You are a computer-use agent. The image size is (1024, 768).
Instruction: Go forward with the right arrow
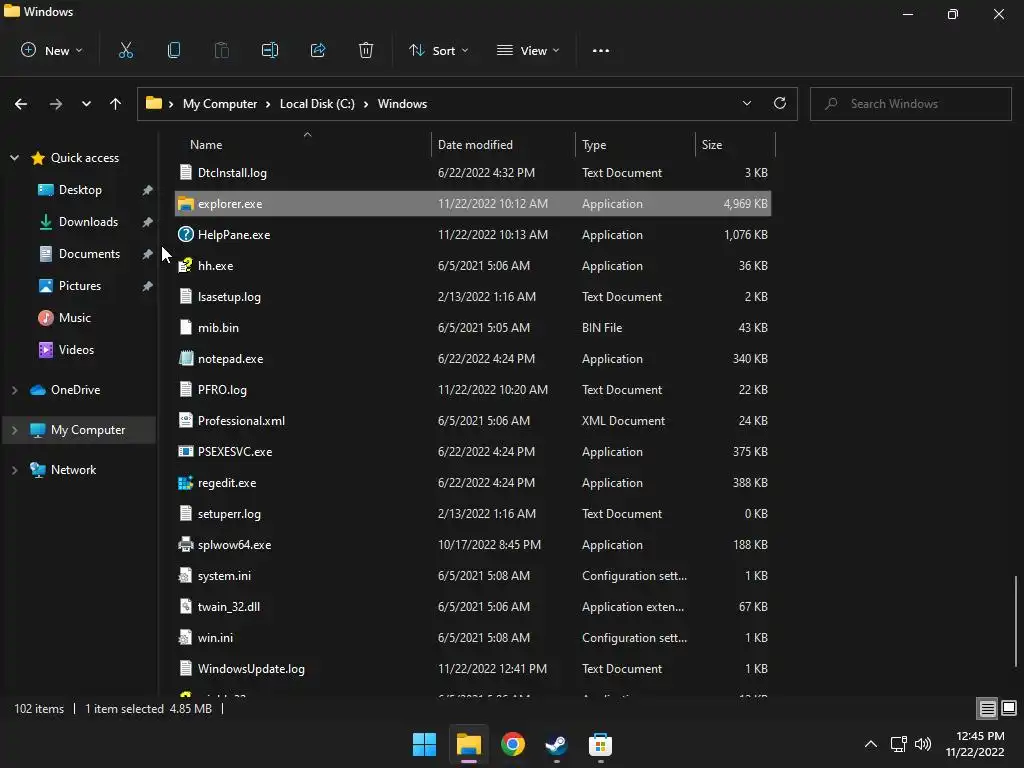(x=56, y=104)
